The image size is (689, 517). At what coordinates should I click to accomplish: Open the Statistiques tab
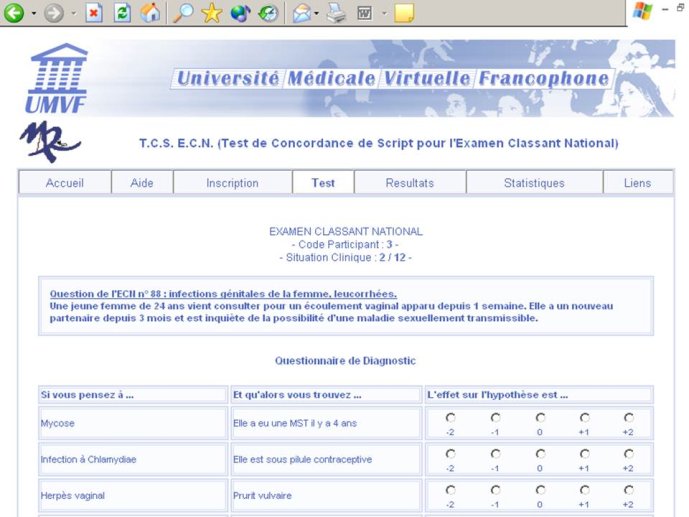click(534, 183)
